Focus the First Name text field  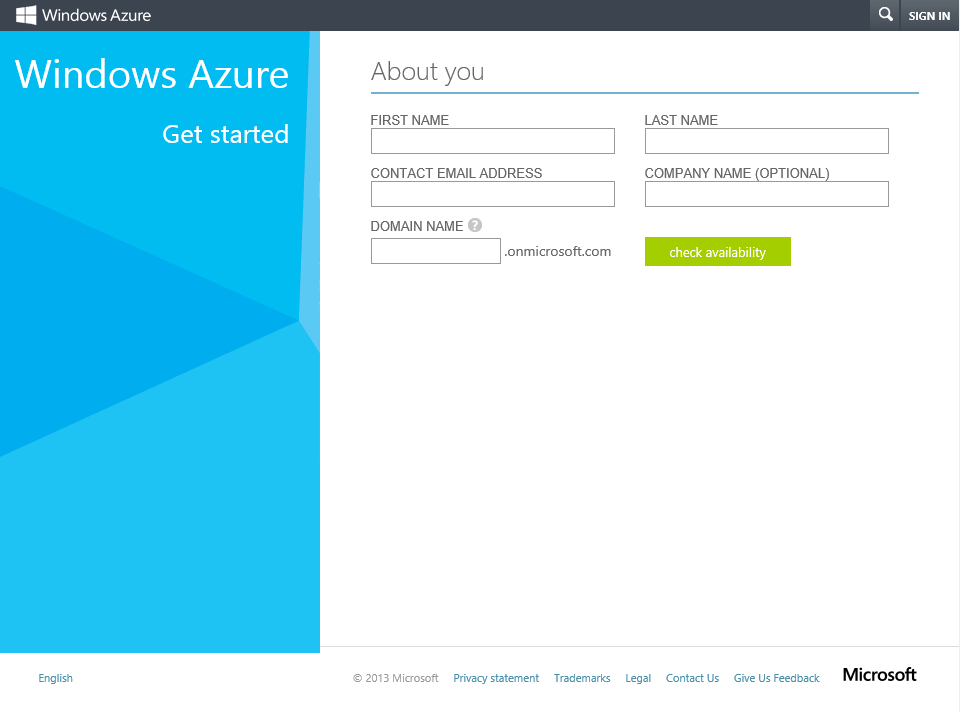coord(492,141)
